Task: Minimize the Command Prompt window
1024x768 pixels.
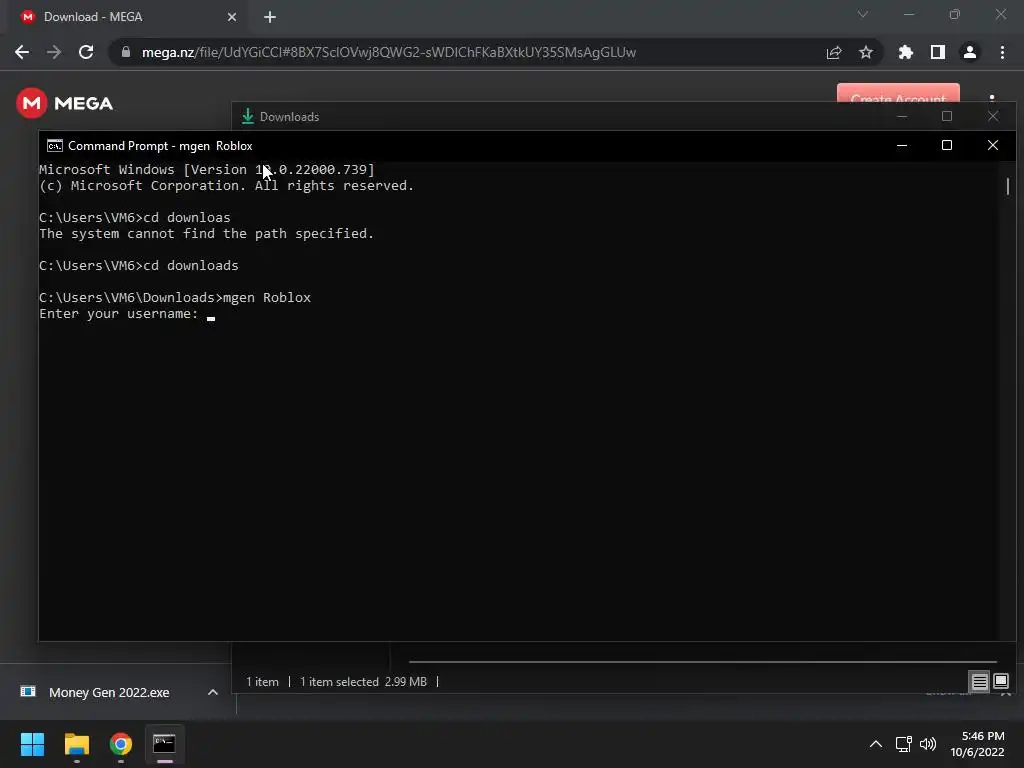Action: click(902, 145)
